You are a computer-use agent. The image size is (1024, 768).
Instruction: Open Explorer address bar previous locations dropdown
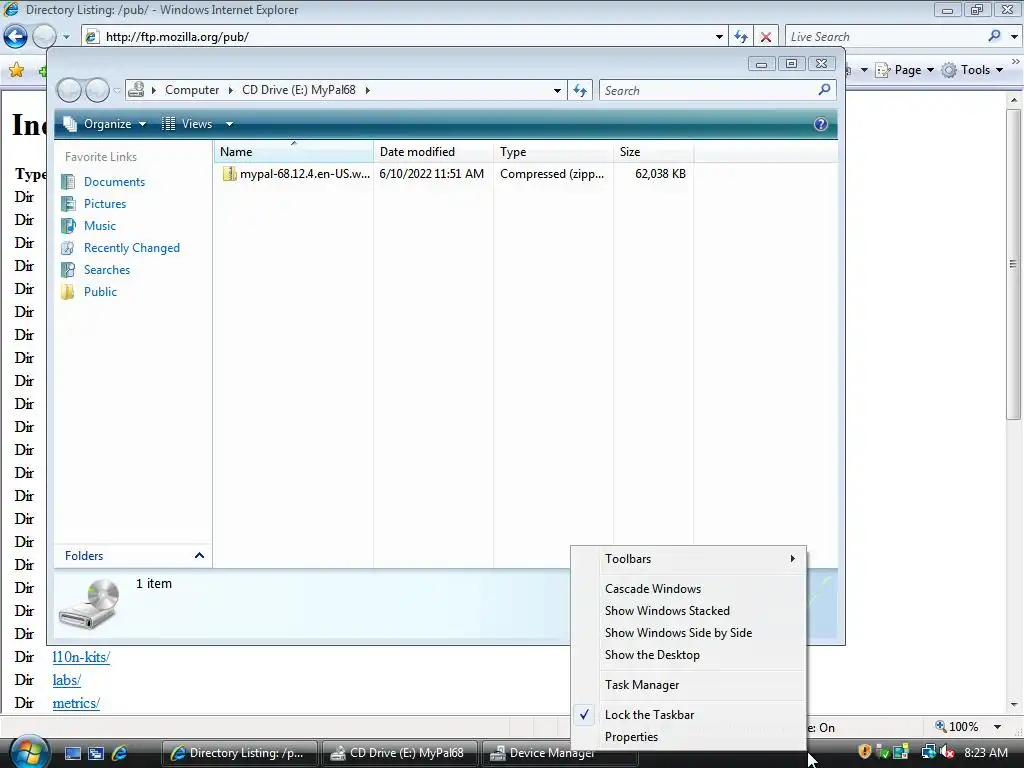coord(557,91)
